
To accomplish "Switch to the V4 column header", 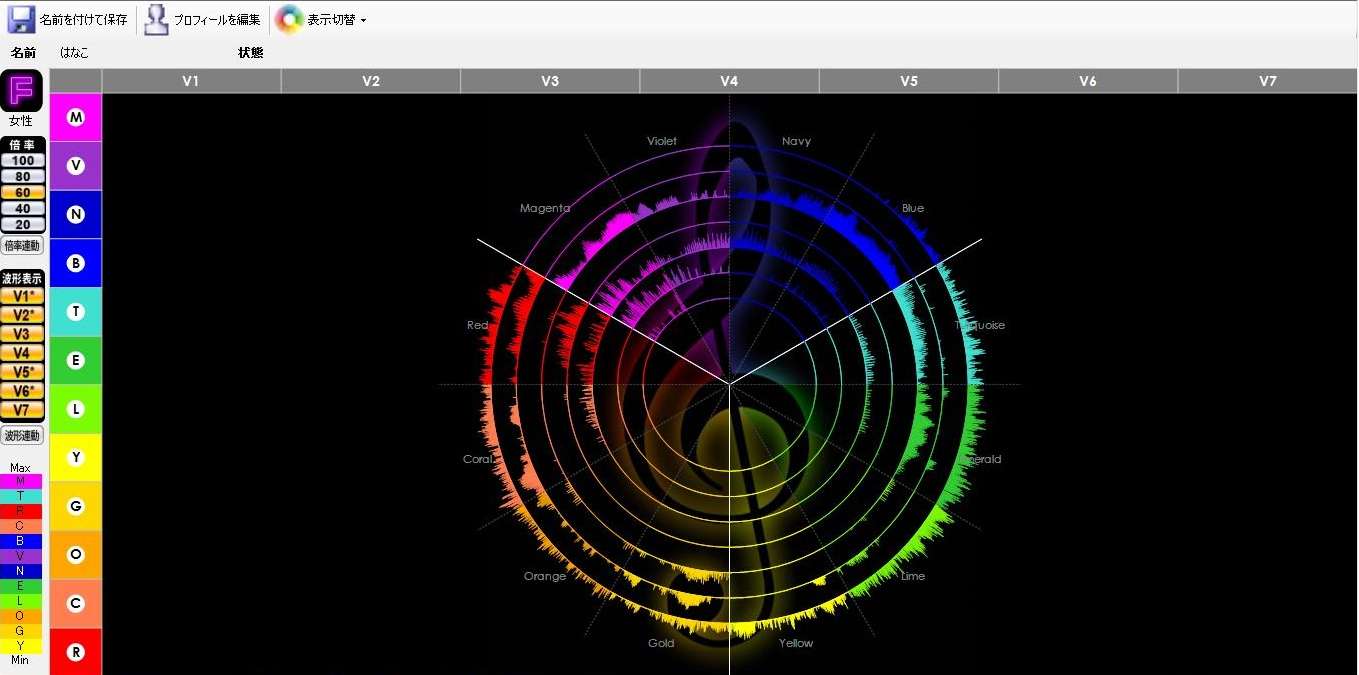I will (729, 81).
